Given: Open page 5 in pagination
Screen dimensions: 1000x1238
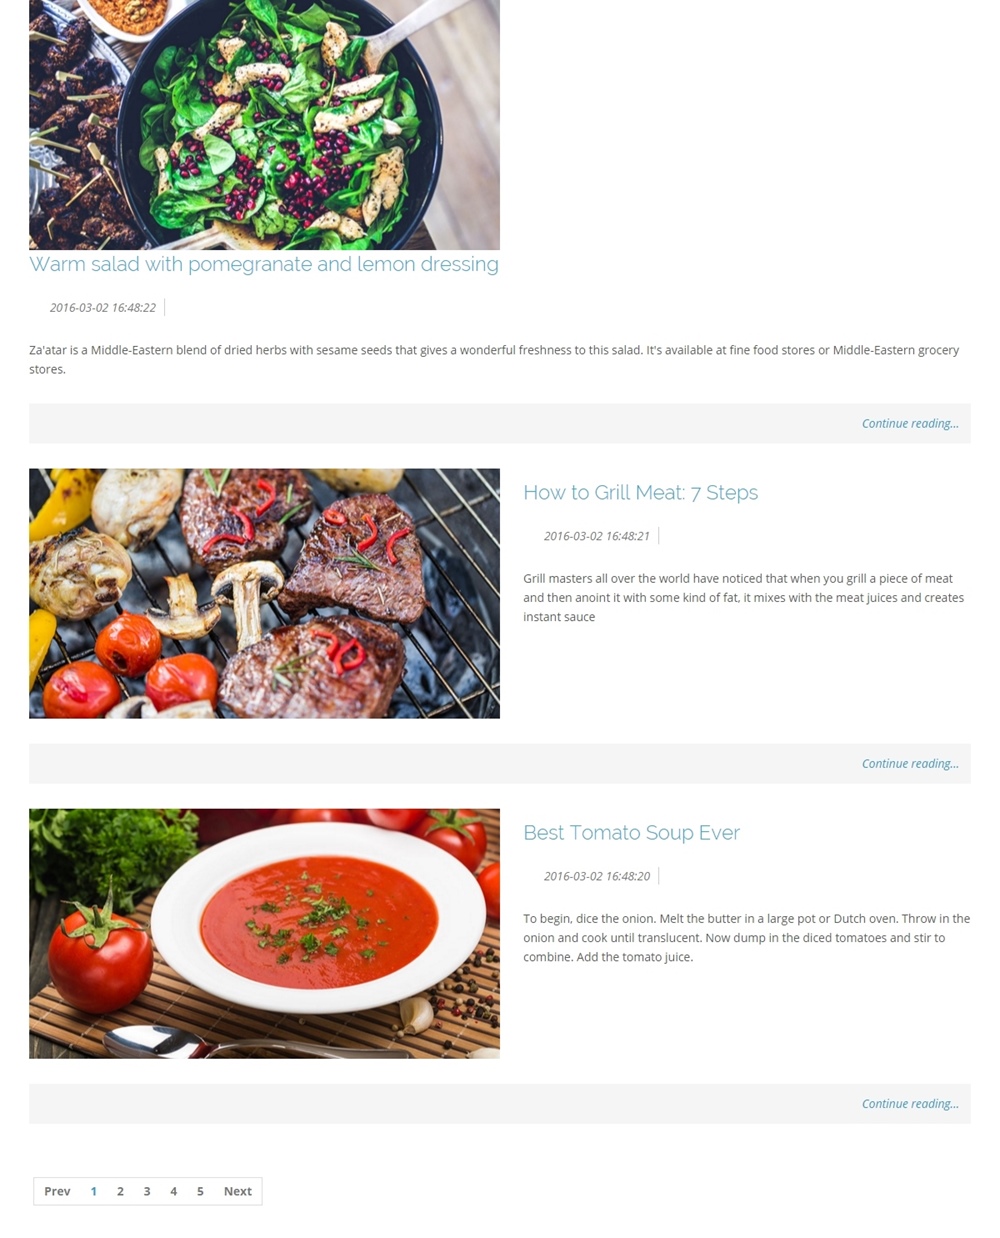Looking at the screenshot, I should coord(200,1191).
